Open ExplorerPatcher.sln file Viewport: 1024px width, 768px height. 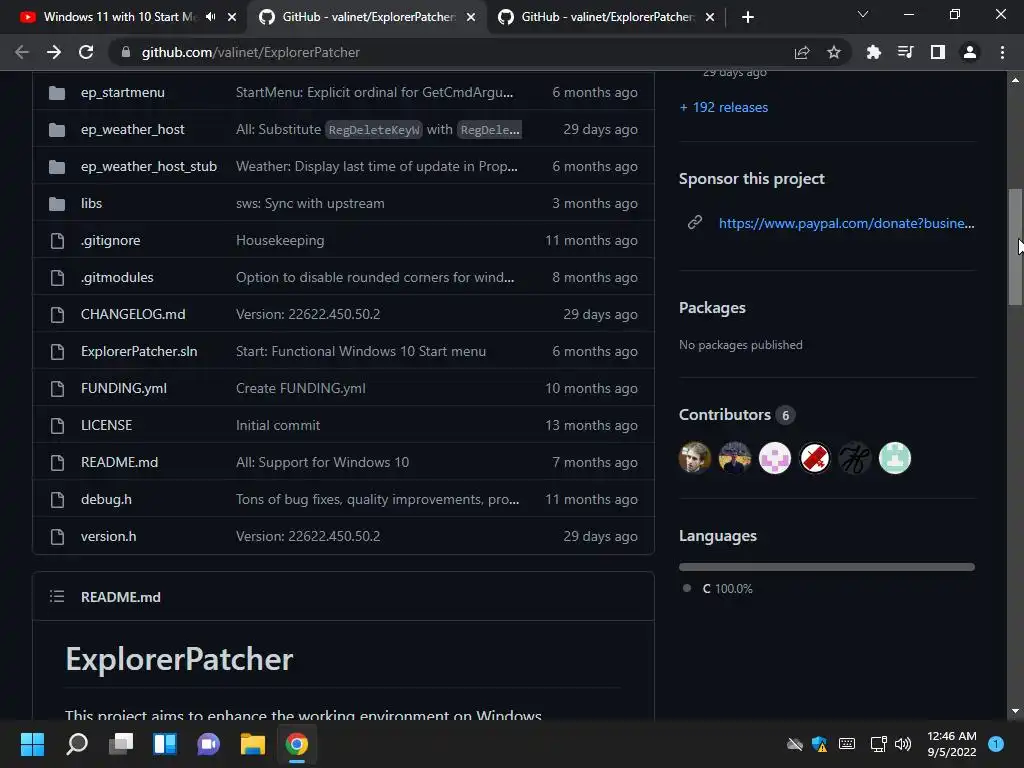coord(139,351)
